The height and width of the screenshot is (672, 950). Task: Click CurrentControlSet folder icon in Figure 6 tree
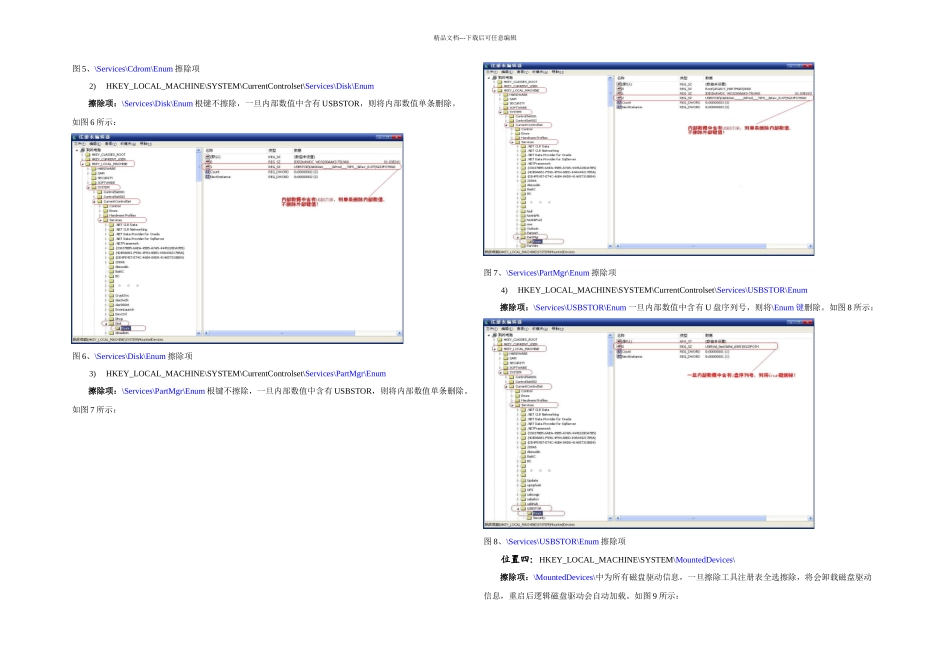[101, 201]
